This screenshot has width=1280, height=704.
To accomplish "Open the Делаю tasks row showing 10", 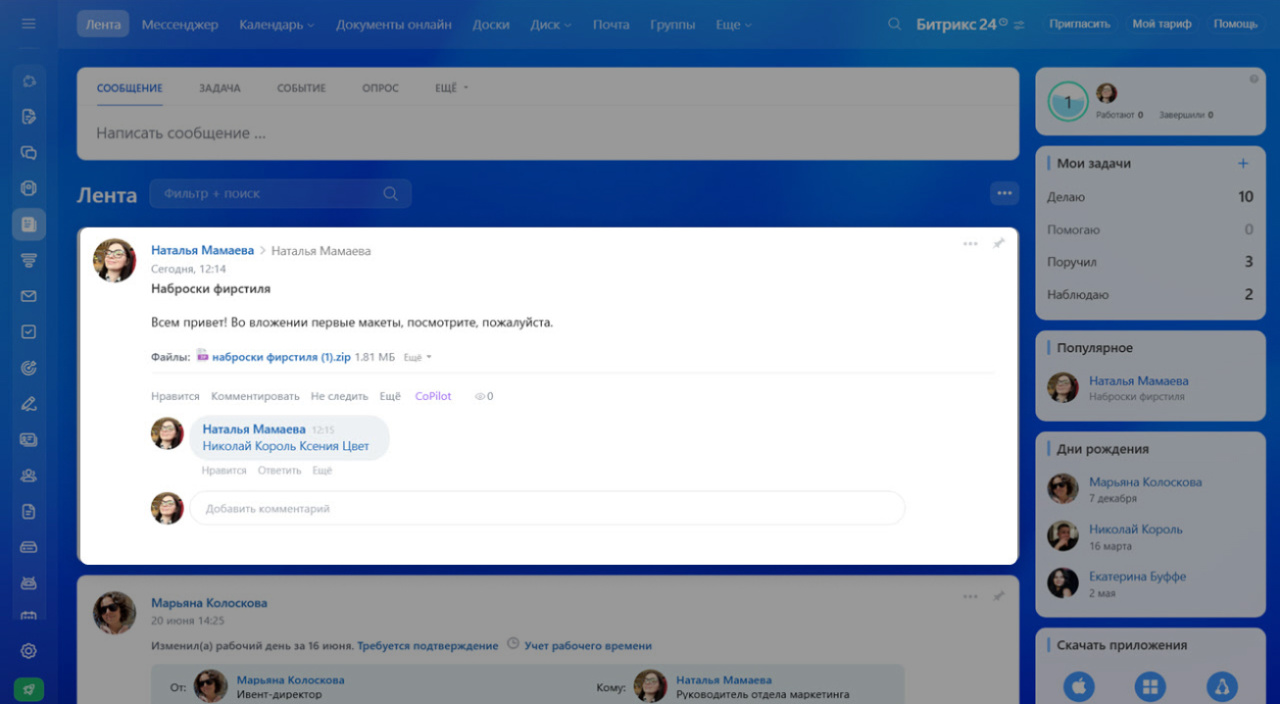I will pos(1150,197).
